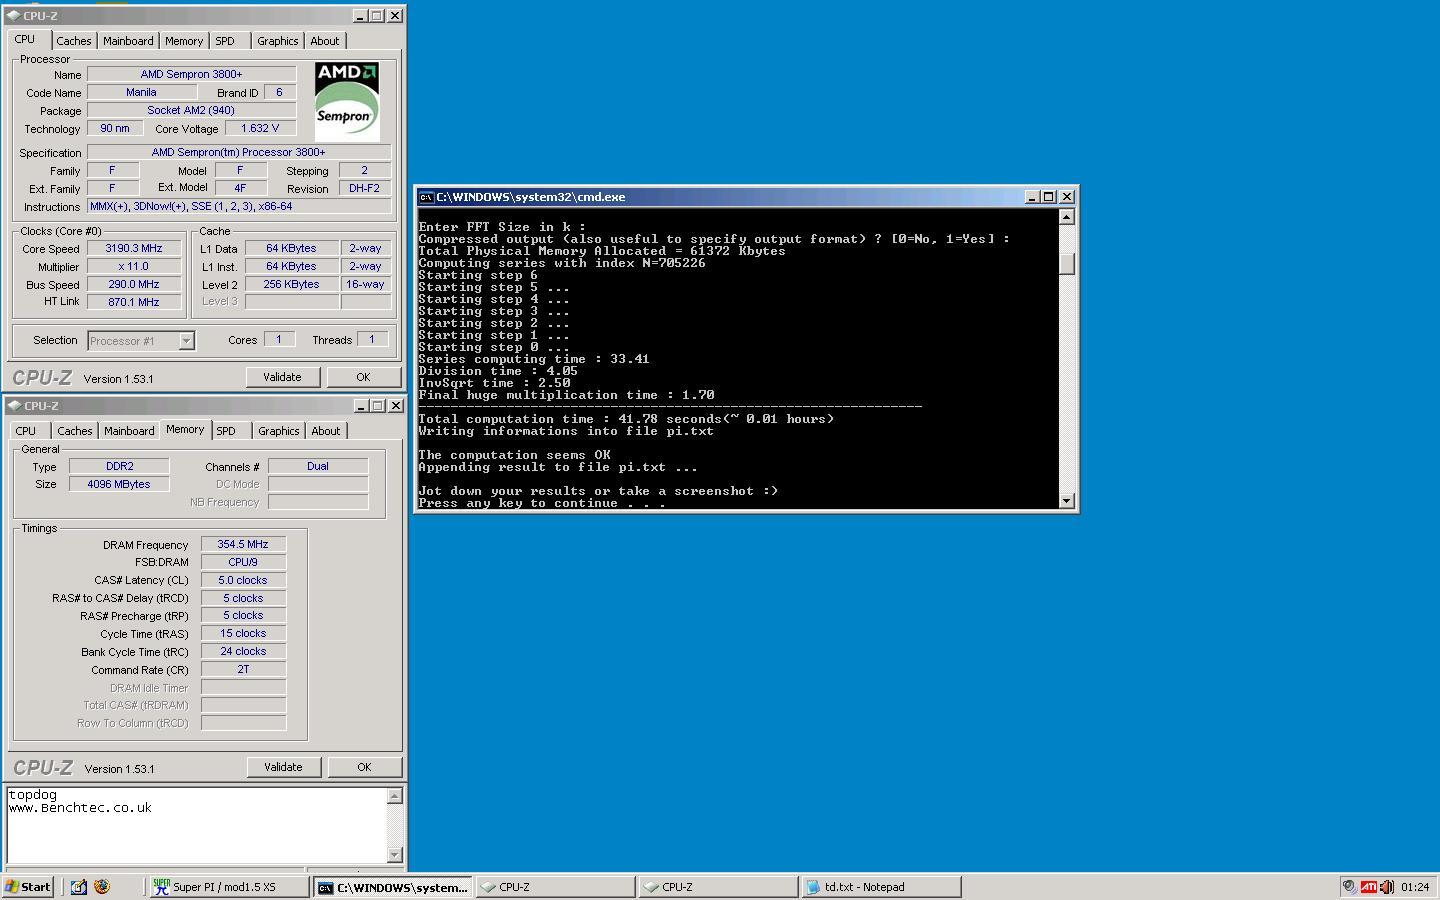
Task: Click the '870.1 MHz' HT Link value
Action: pos(134,301)
